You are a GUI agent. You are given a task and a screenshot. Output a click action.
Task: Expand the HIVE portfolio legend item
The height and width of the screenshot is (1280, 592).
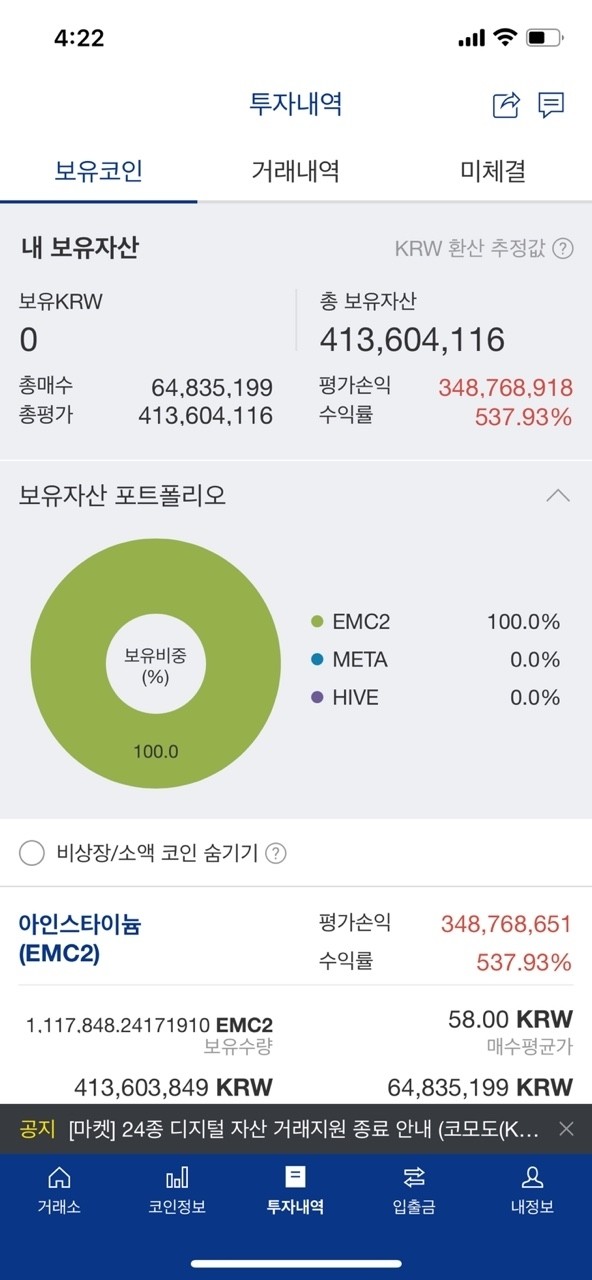(x=350, y=696)
